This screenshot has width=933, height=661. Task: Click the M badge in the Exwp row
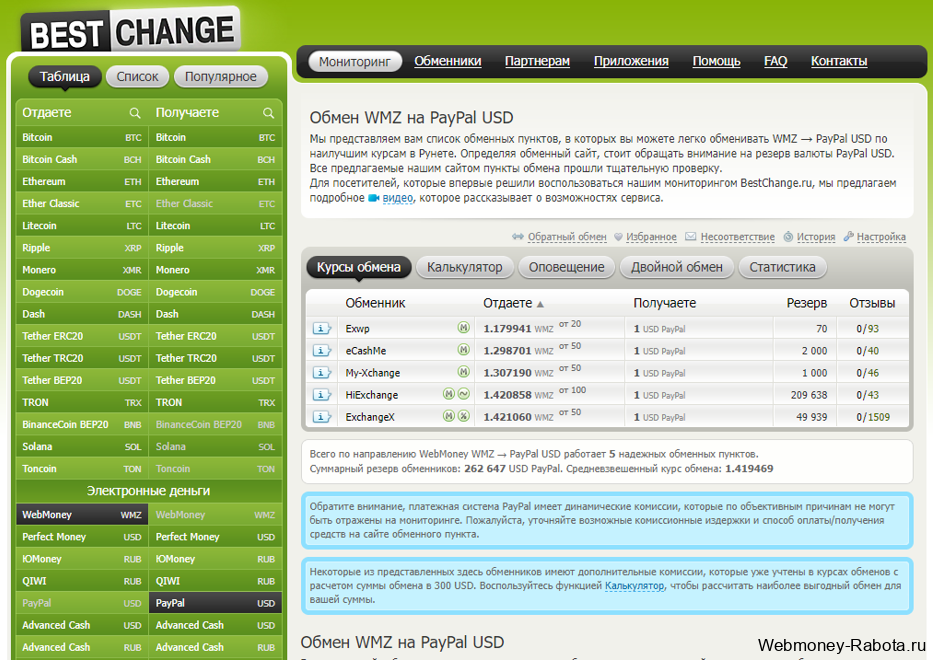463,327
